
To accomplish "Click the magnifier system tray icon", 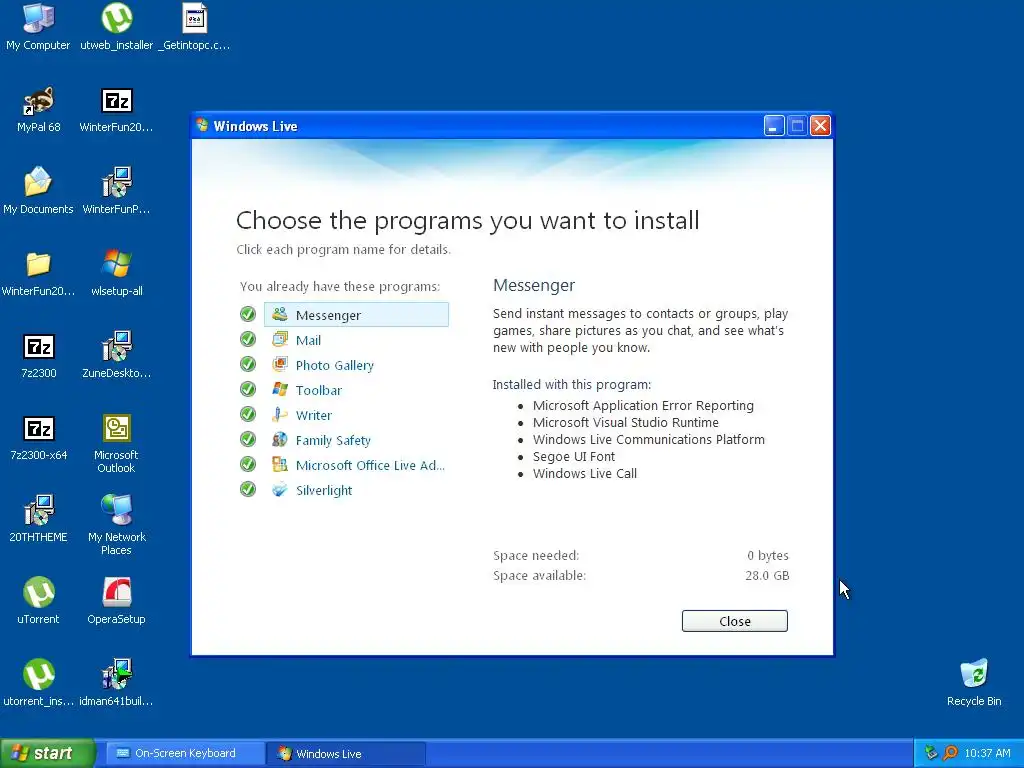I will [x=950, y=753].
